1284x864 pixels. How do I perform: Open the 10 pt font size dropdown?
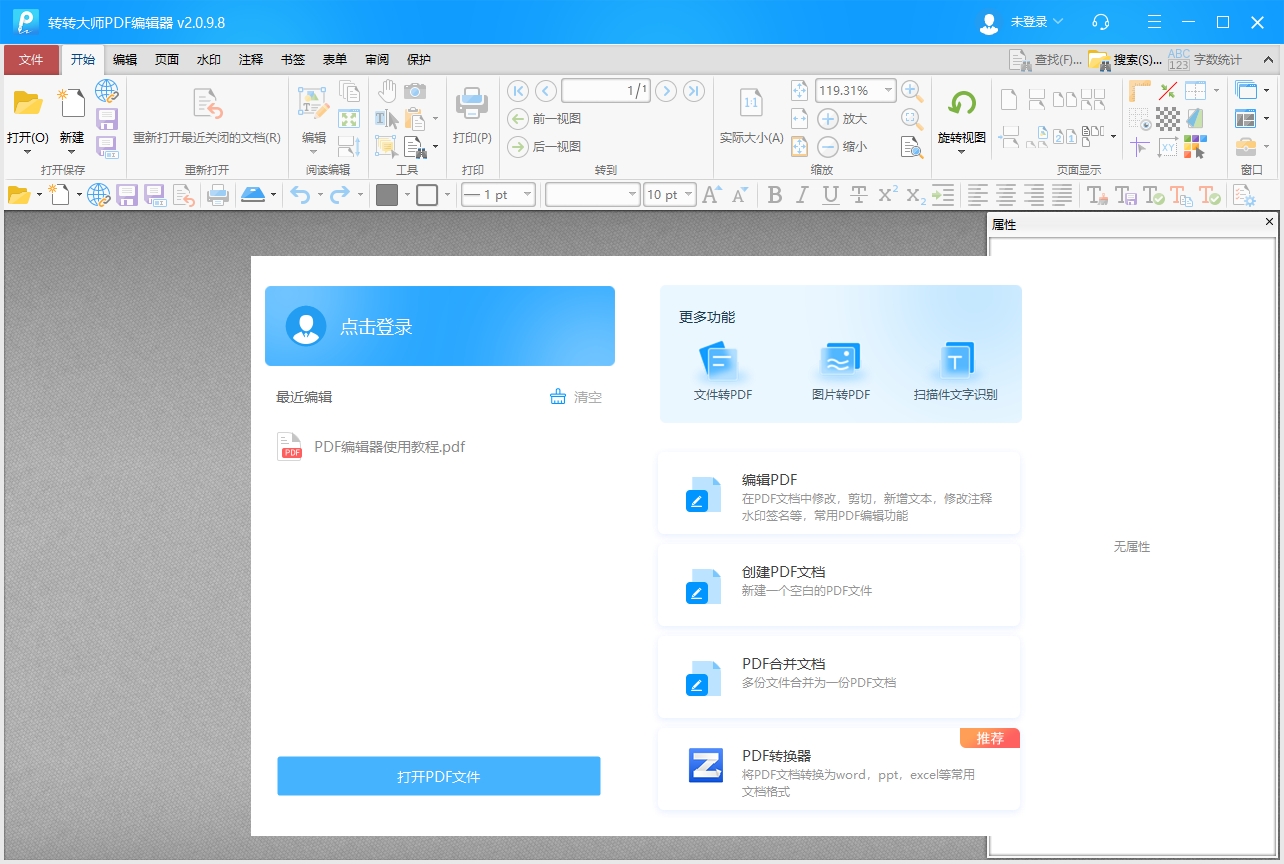click(688, 195)
